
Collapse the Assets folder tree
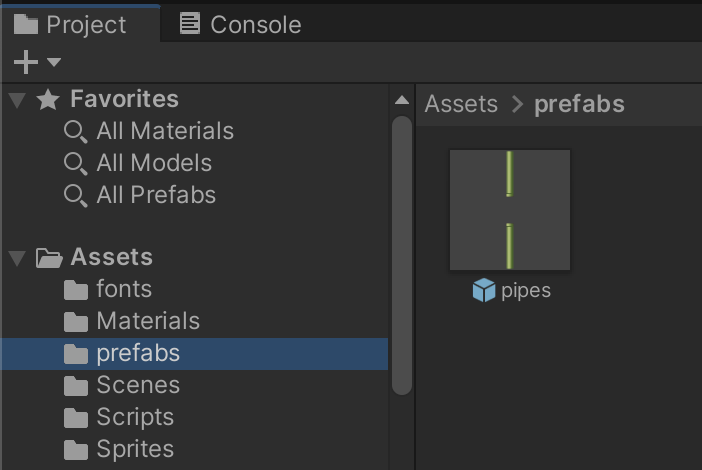pyautogui.click(x=17, y=258)
